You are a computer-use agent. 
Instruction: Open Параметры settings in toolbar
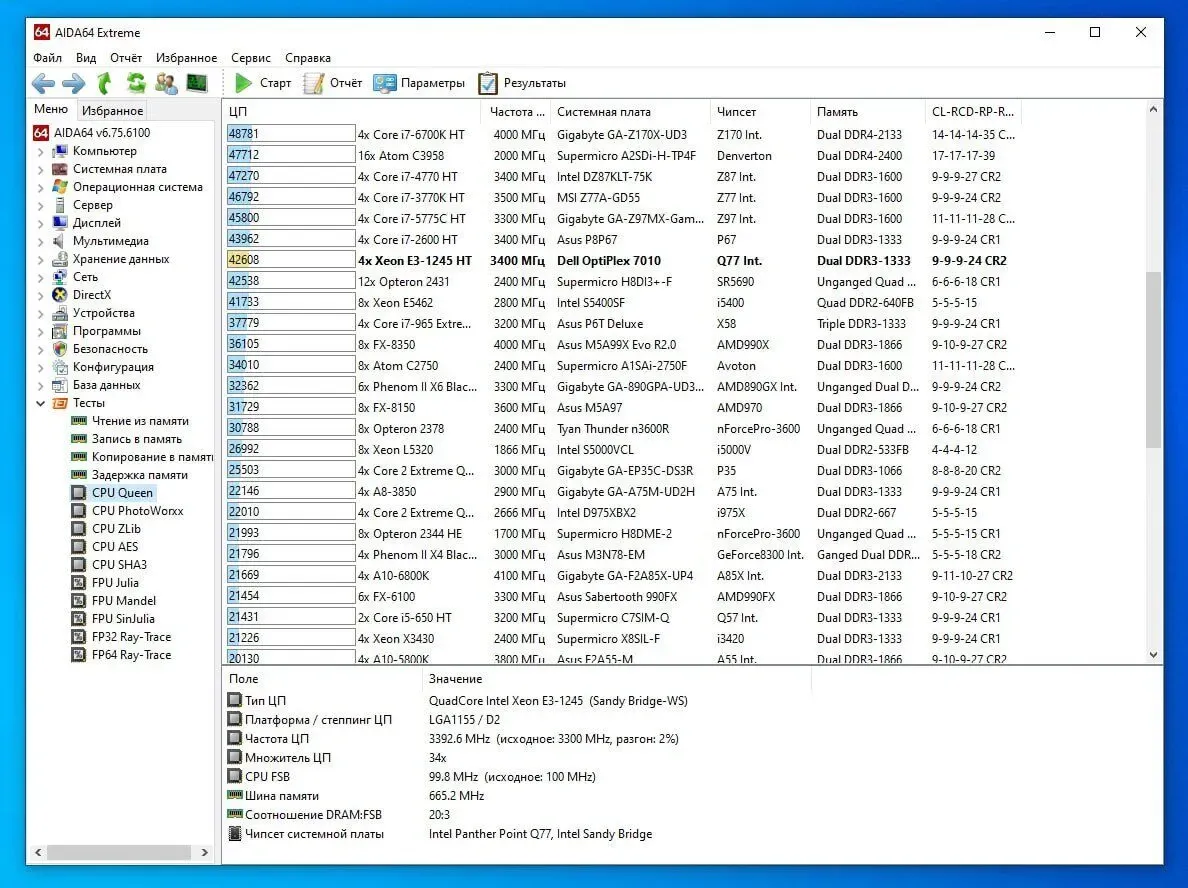(420, 83)
